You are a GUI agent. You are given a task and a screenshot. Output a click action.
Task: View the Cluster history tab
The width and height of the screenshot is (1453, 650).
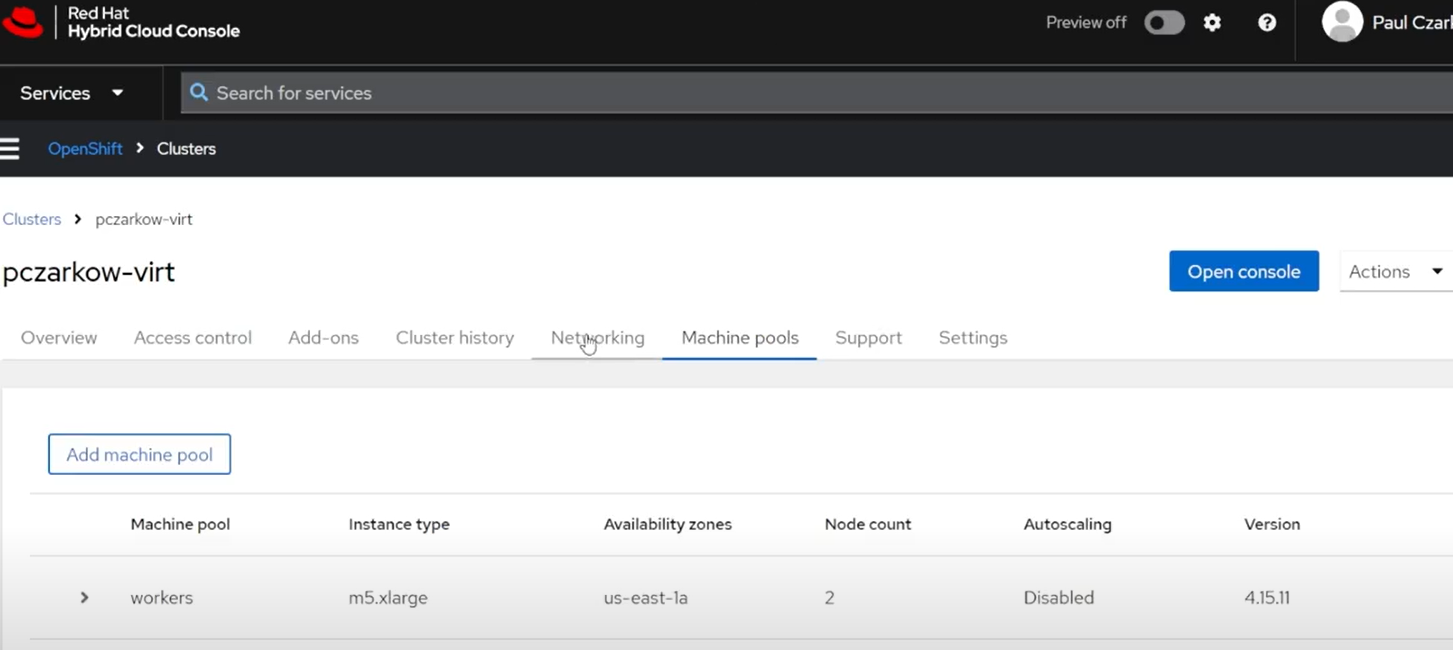point(455,338)
